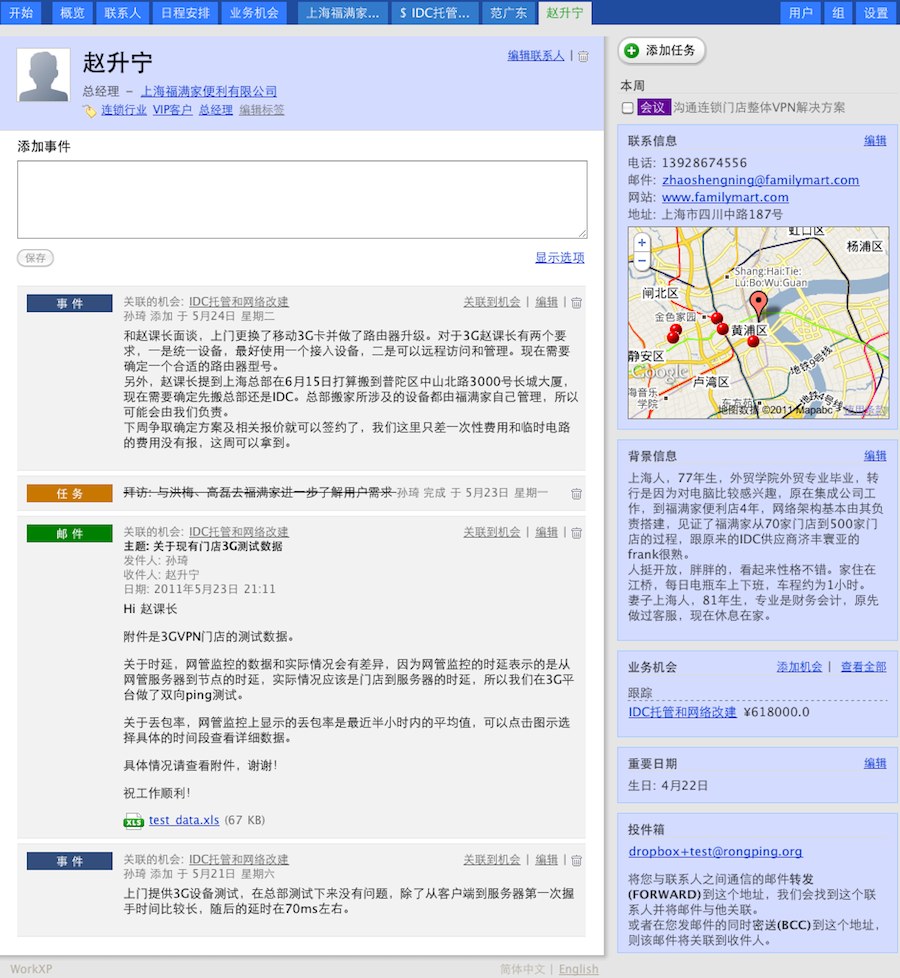This screenshot has height=978, width=900.
Task: Click trash icon on 5月21日 event entry
Action: coord(576,860)
